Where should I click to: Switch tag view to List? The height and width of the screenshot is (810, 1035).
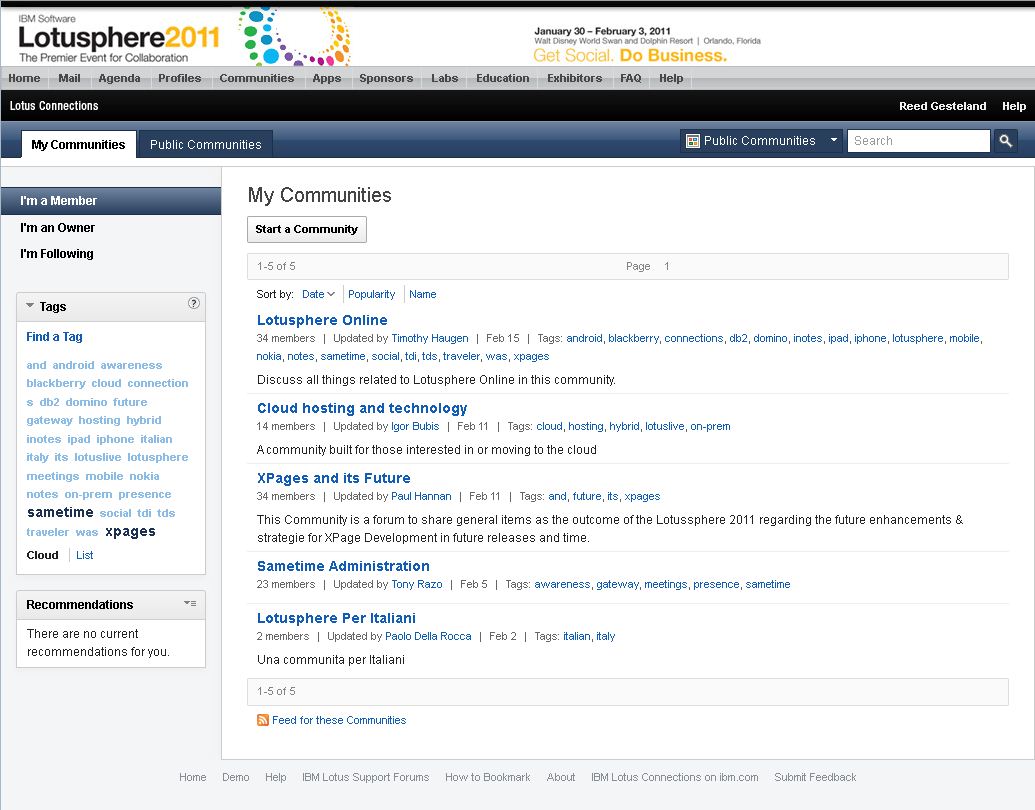[84, 555]
